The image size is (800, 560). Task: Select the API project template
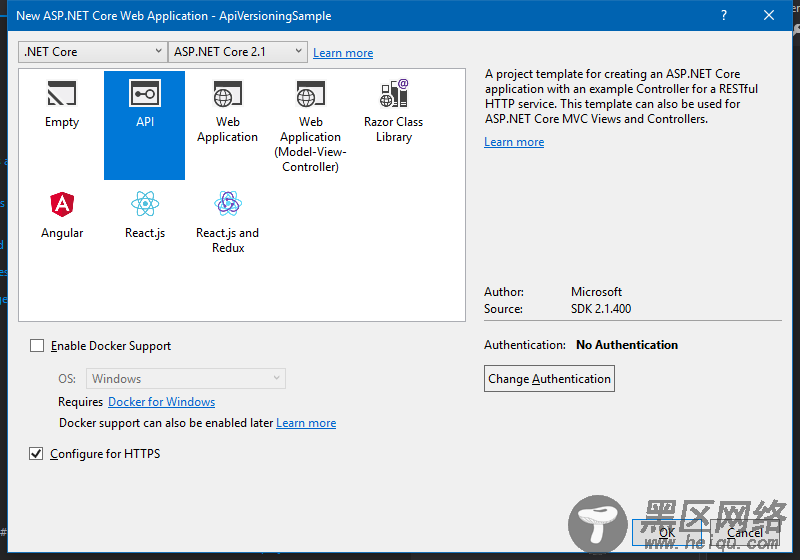point(144,125)
